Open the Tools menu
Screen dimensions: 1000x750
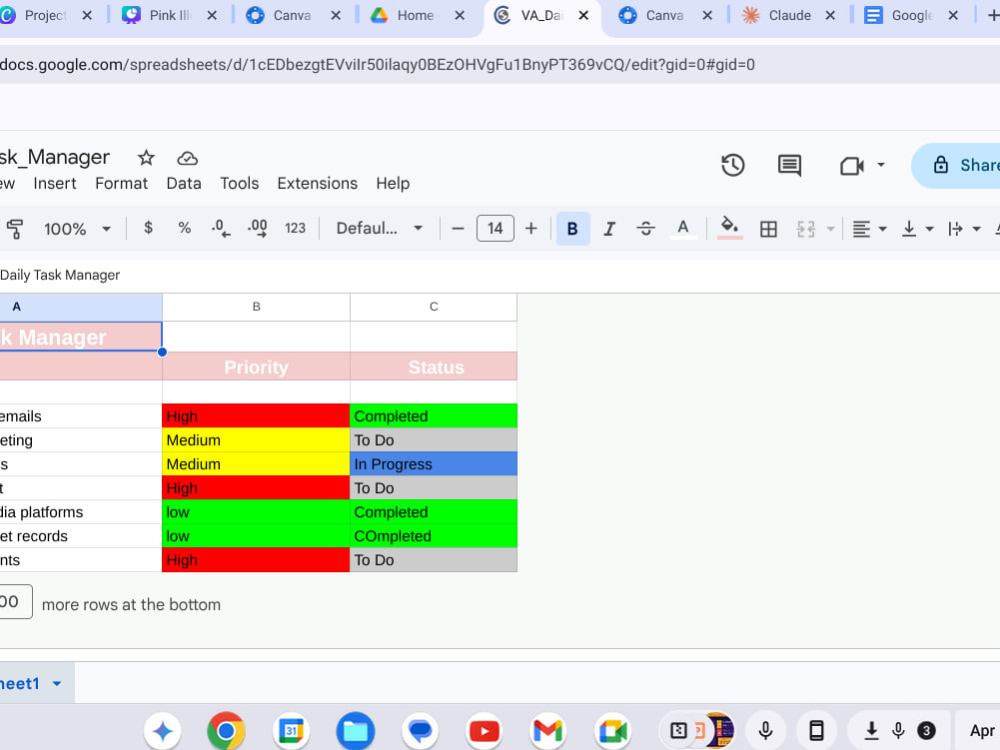239,184
